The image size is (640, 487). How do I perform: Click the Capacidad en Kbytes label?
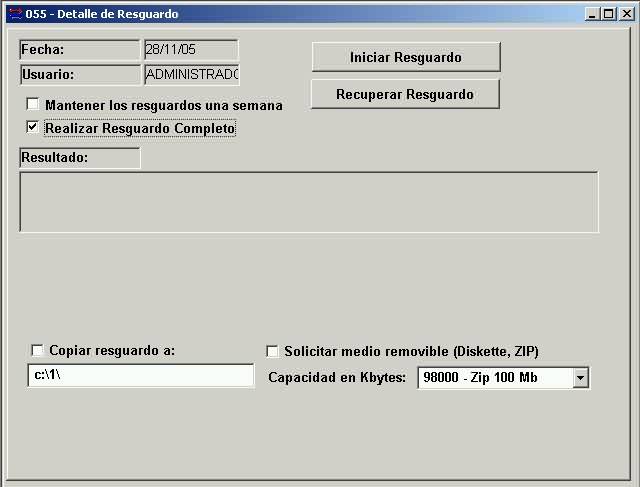(337, 378)
